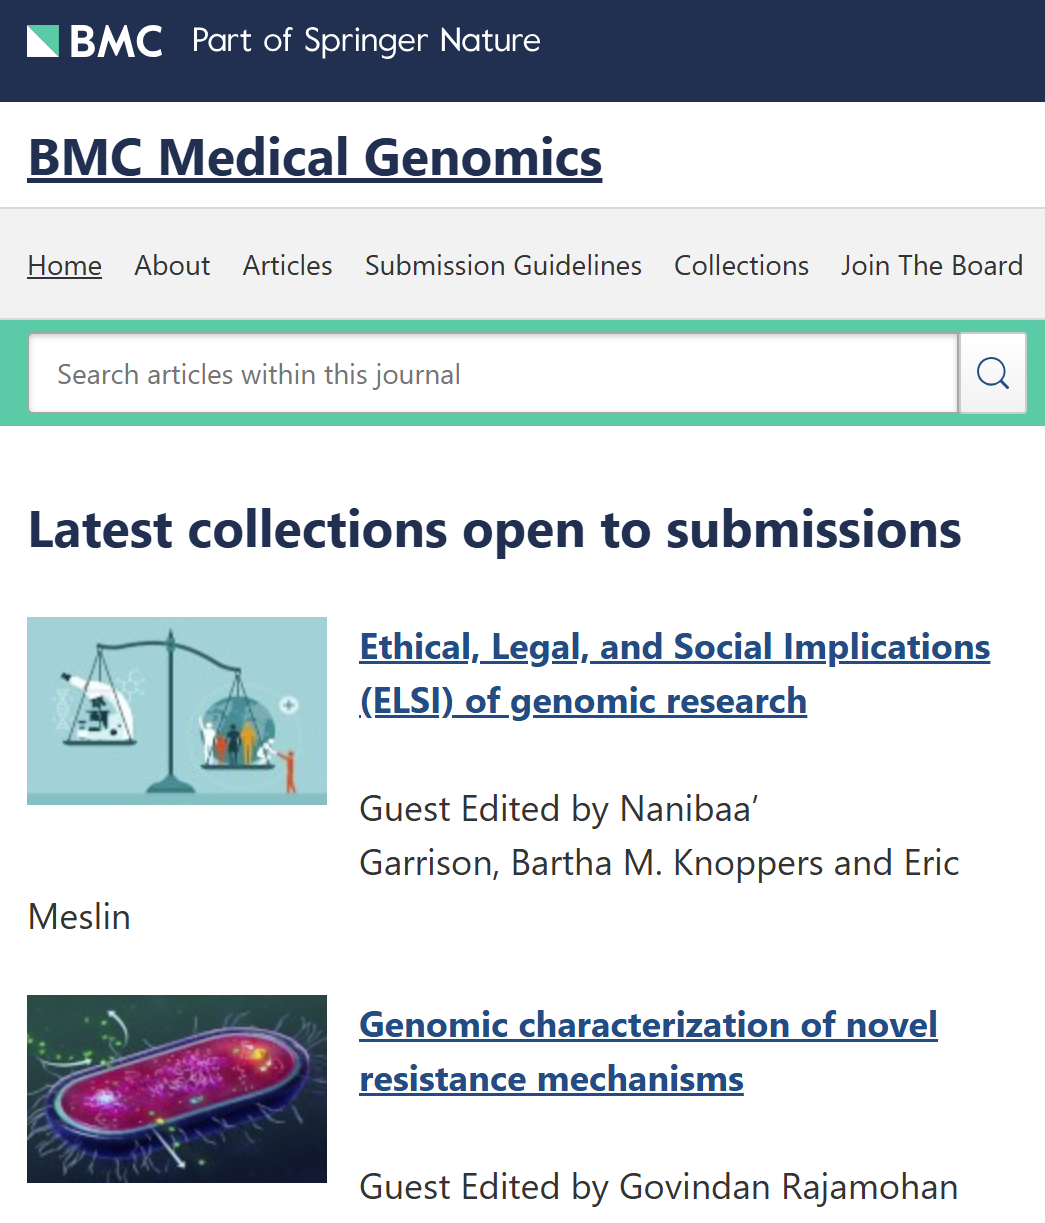Focus the Search articles within this journal field

coord(493,373)
